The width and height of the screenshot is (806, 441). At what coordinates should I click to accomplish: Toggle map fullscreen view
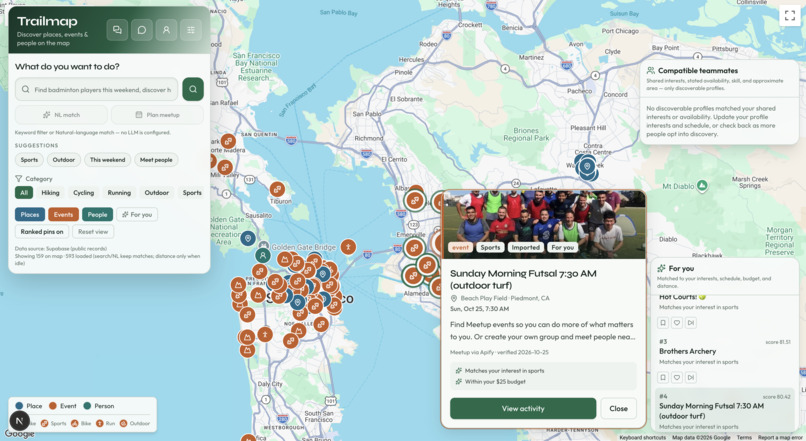click(790, 15)
